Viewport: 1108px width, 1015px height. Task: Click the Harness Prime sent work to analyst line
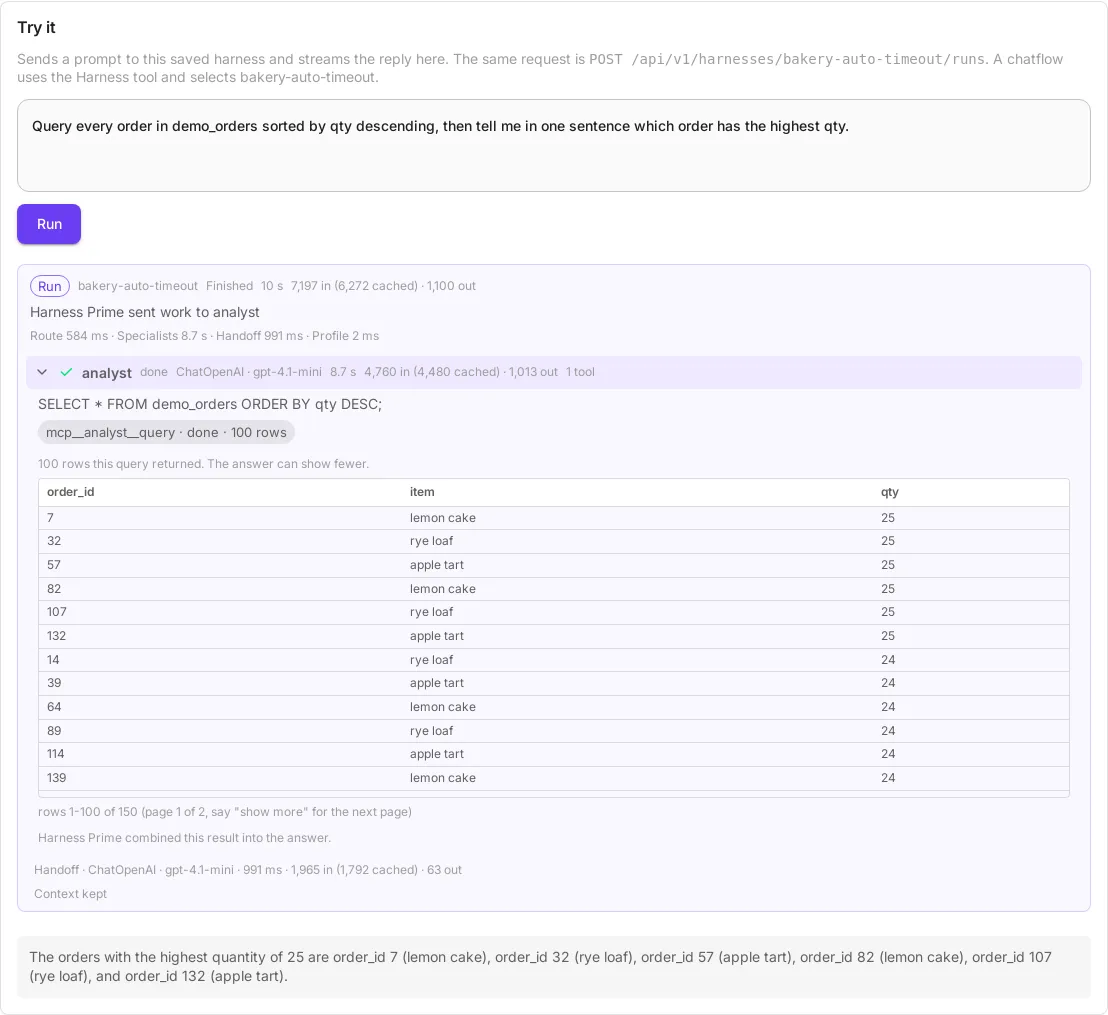[145, 312]
